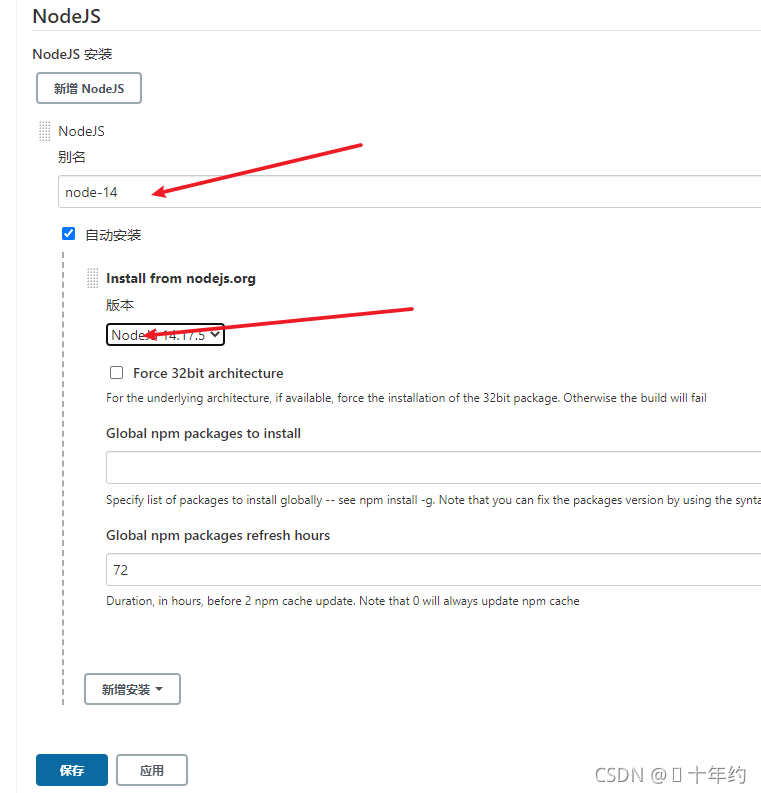Uncheck the 自动安装 checkbox
761x793 pixels.
tap(68, 234)
